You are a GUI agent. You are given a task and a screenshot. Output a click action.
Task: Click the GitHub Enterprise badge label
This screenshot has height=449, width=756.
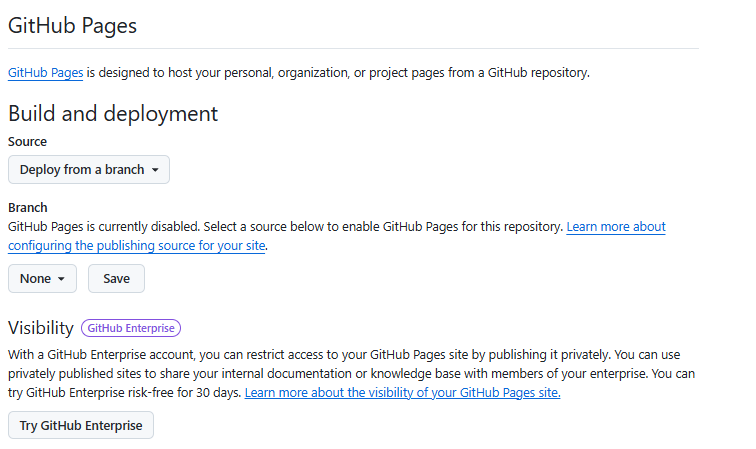(131, 328)
